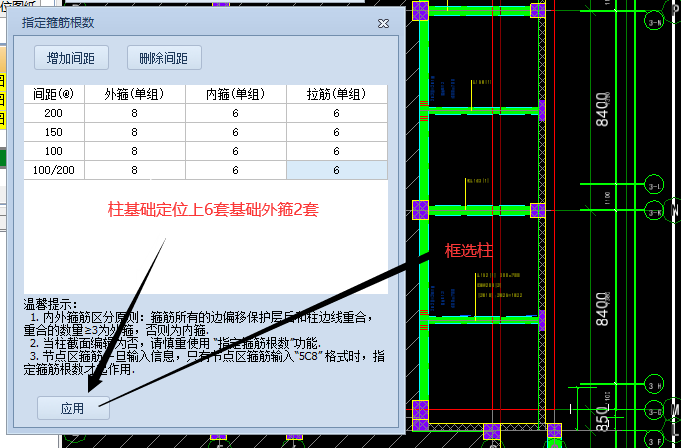
Task: Edit 拉筋 value in the 100 row
Action: (337, 151)
